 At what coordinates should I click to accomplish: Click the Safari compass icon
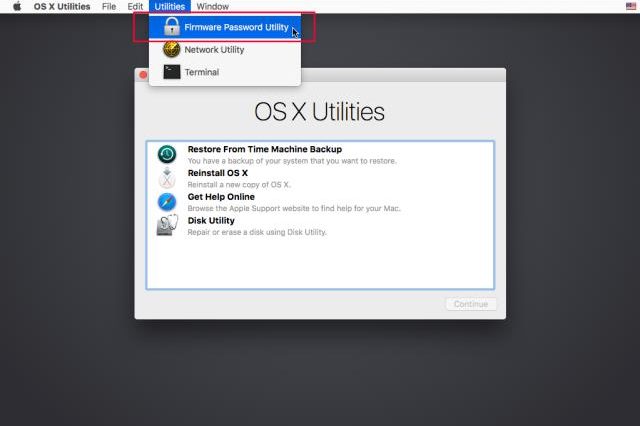pyautogui.click(x=167, y=202)
